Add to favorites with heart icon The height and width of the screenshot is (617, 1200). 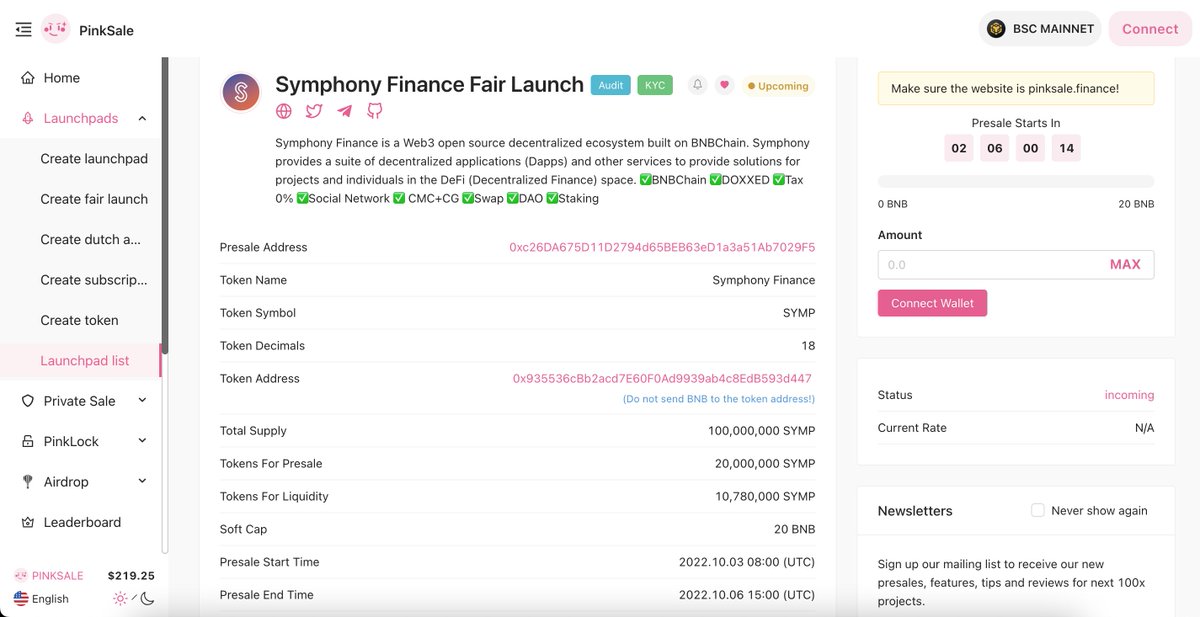(x=725, y=85)
